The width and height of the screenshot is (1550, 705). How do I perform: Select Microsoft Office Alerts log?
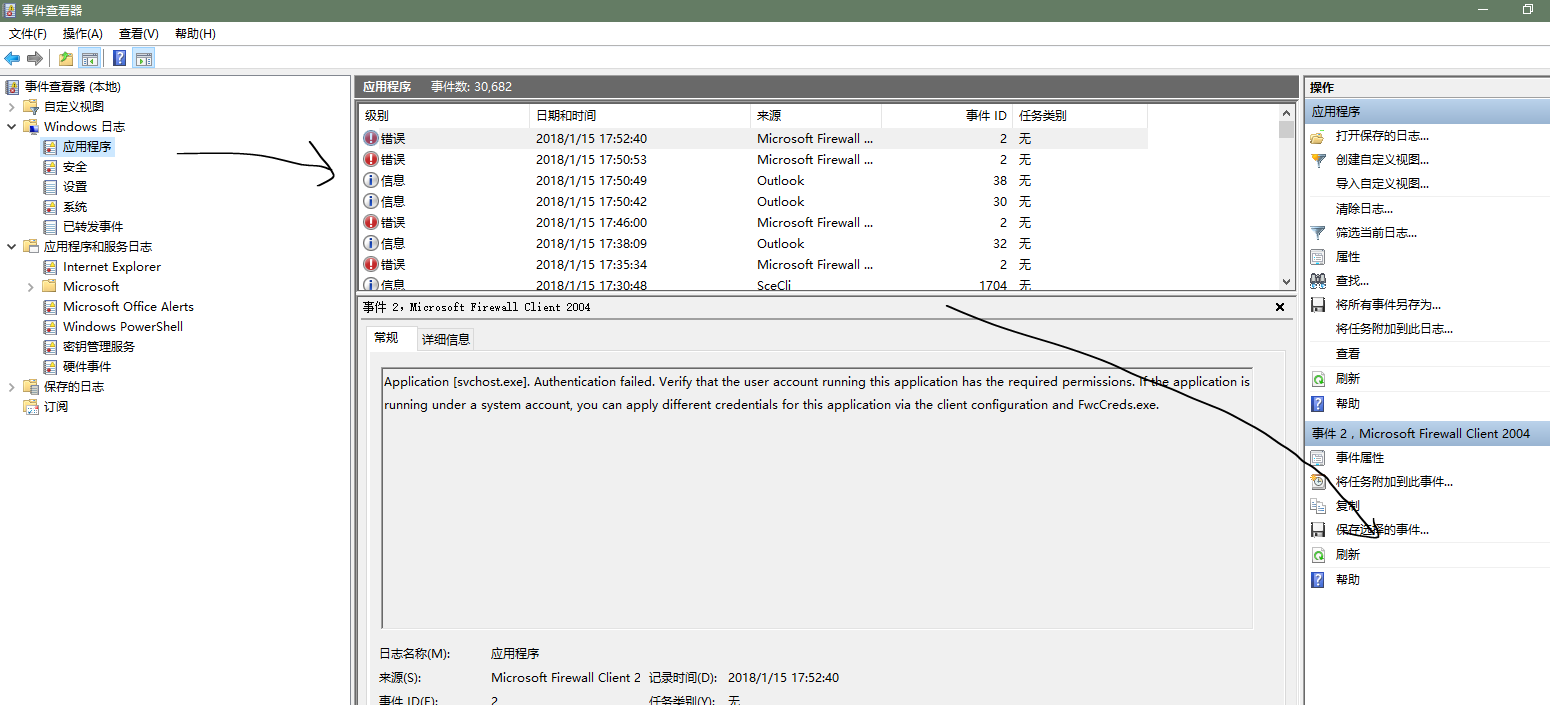[128, 307]
